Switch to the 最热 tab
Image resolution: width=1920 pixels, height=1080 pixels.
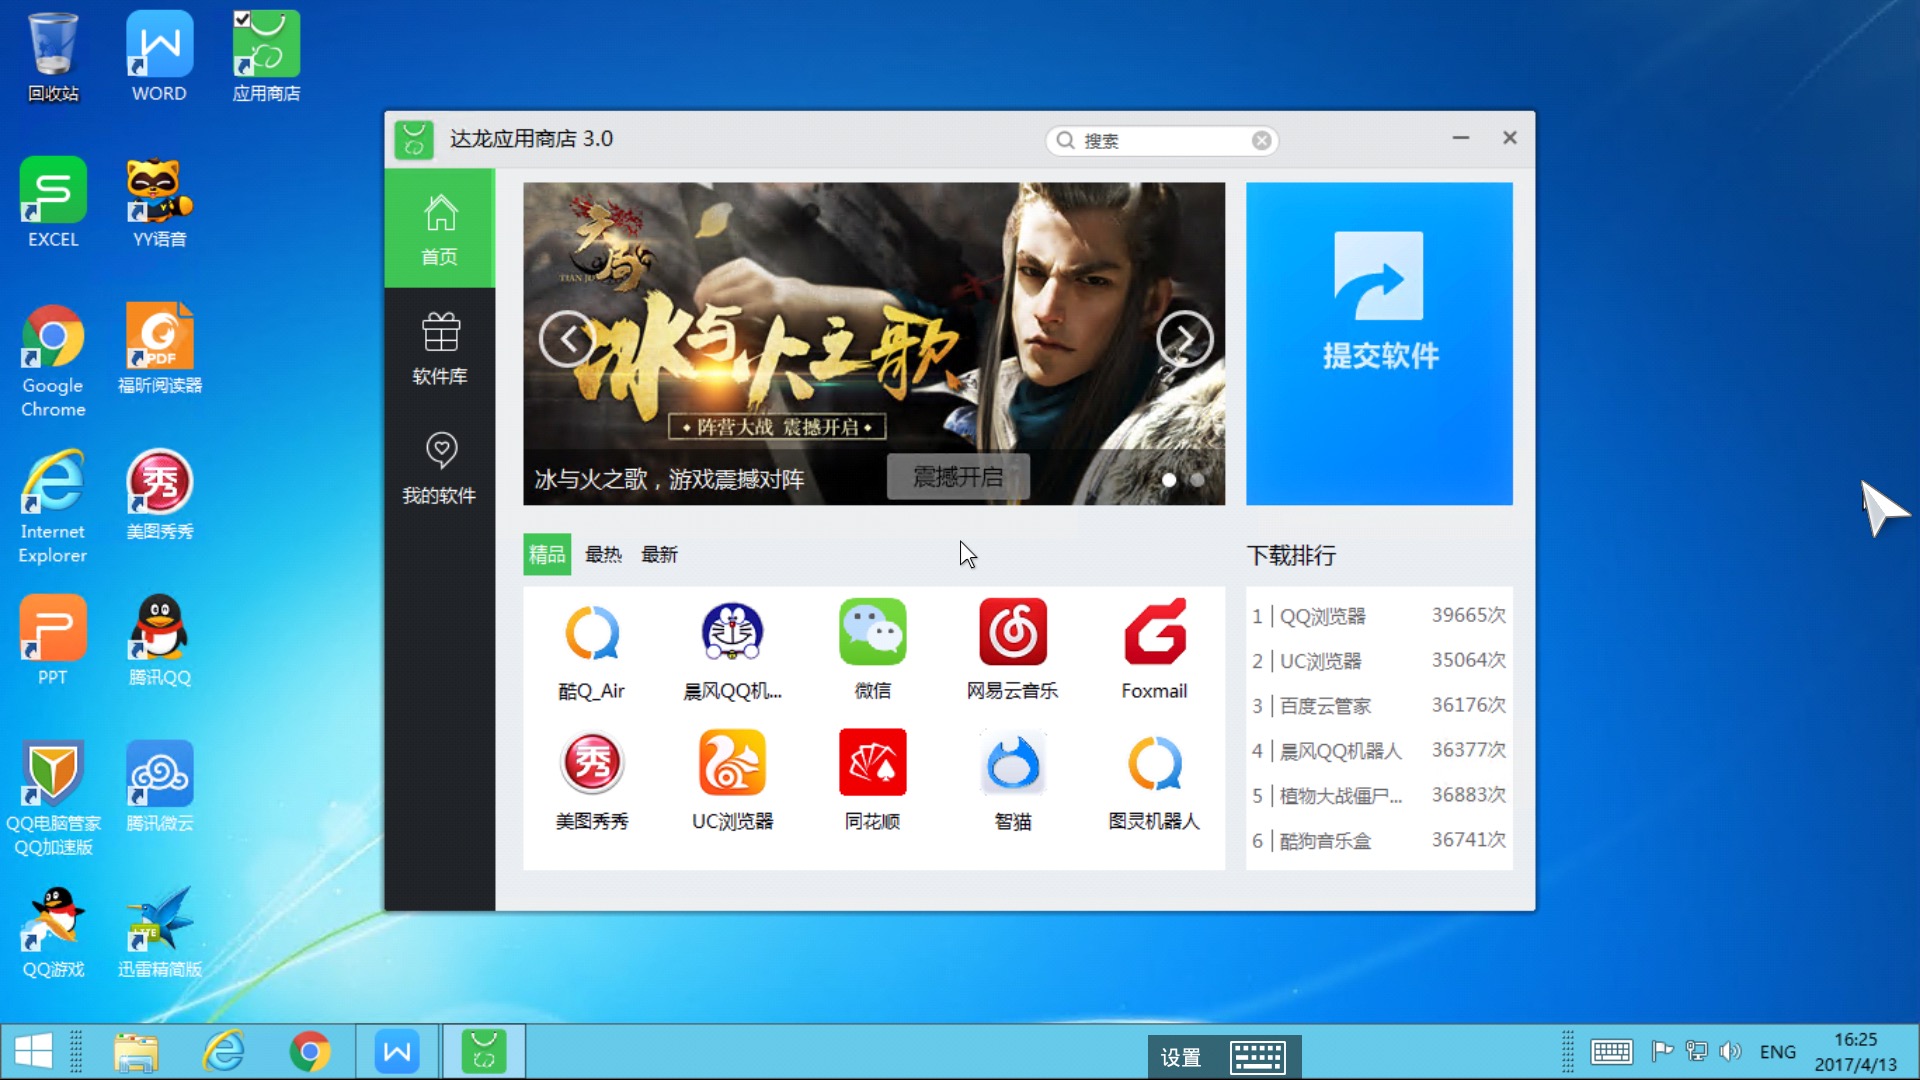point(603,554)
